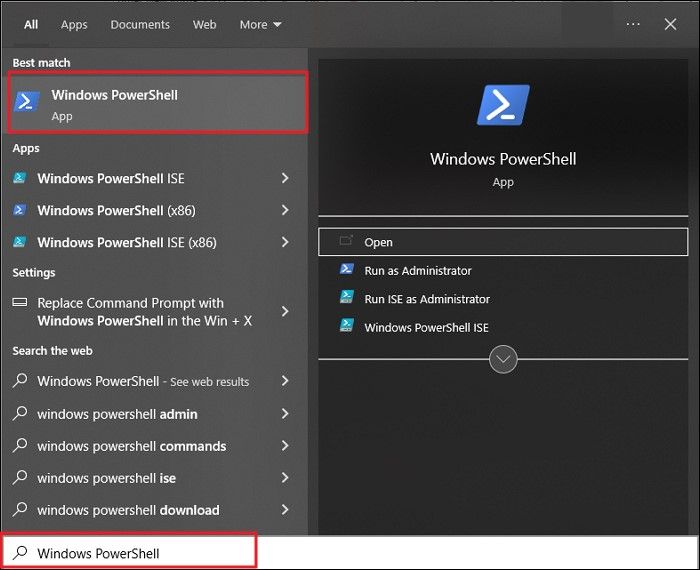Search the web for 'windows powershell commands'

[132, 446]
